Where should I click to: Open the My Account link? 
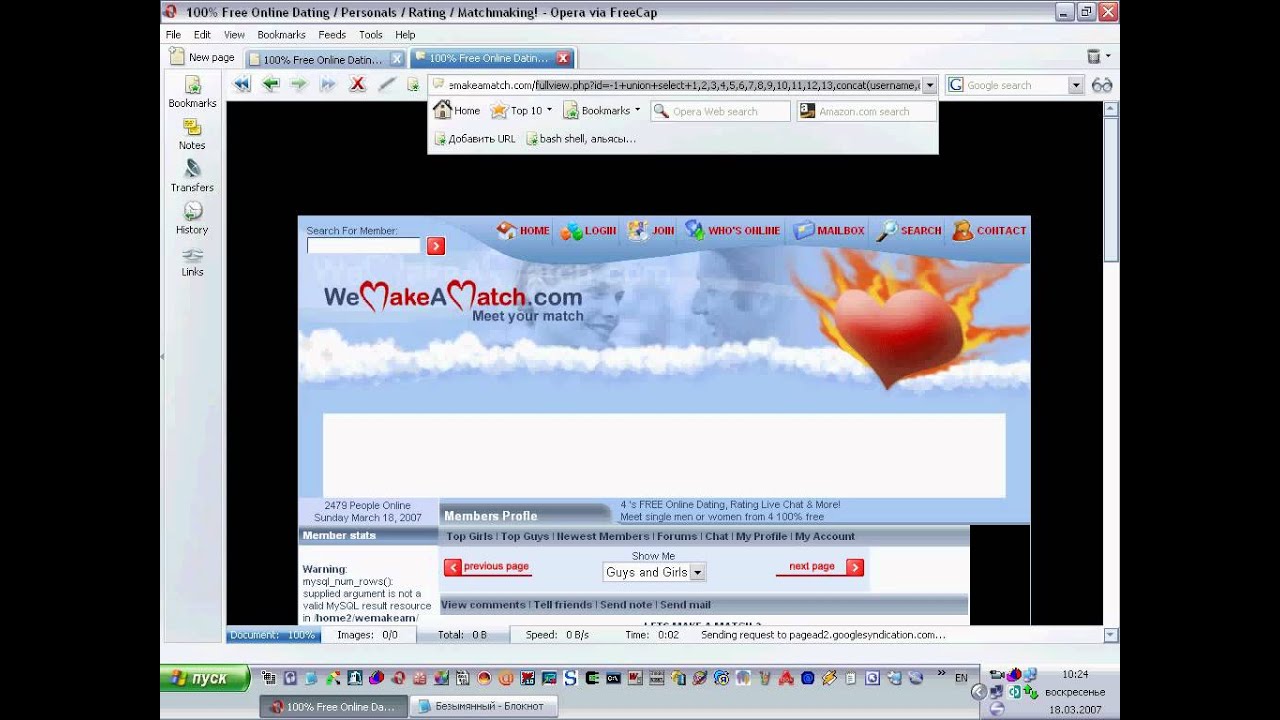825,537
